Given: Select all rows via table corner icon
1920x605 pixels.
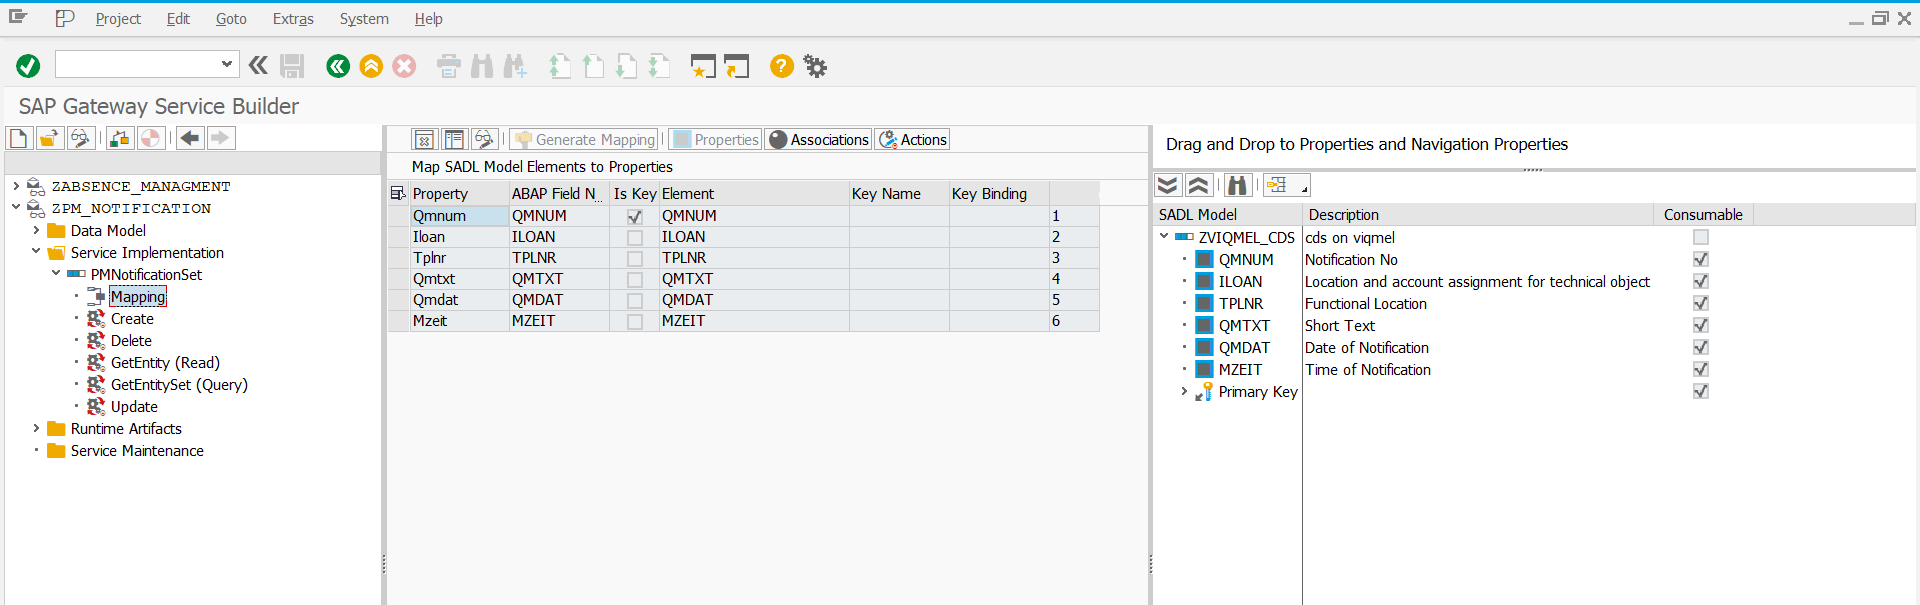Looking at the screenshot, I should 398,193.
